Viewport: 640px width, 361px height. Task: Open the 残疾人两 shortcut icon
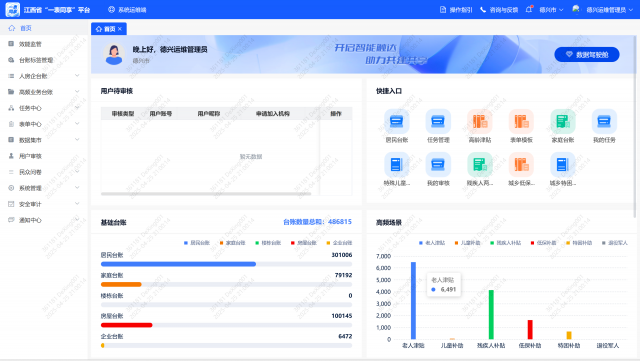[480, 165]
